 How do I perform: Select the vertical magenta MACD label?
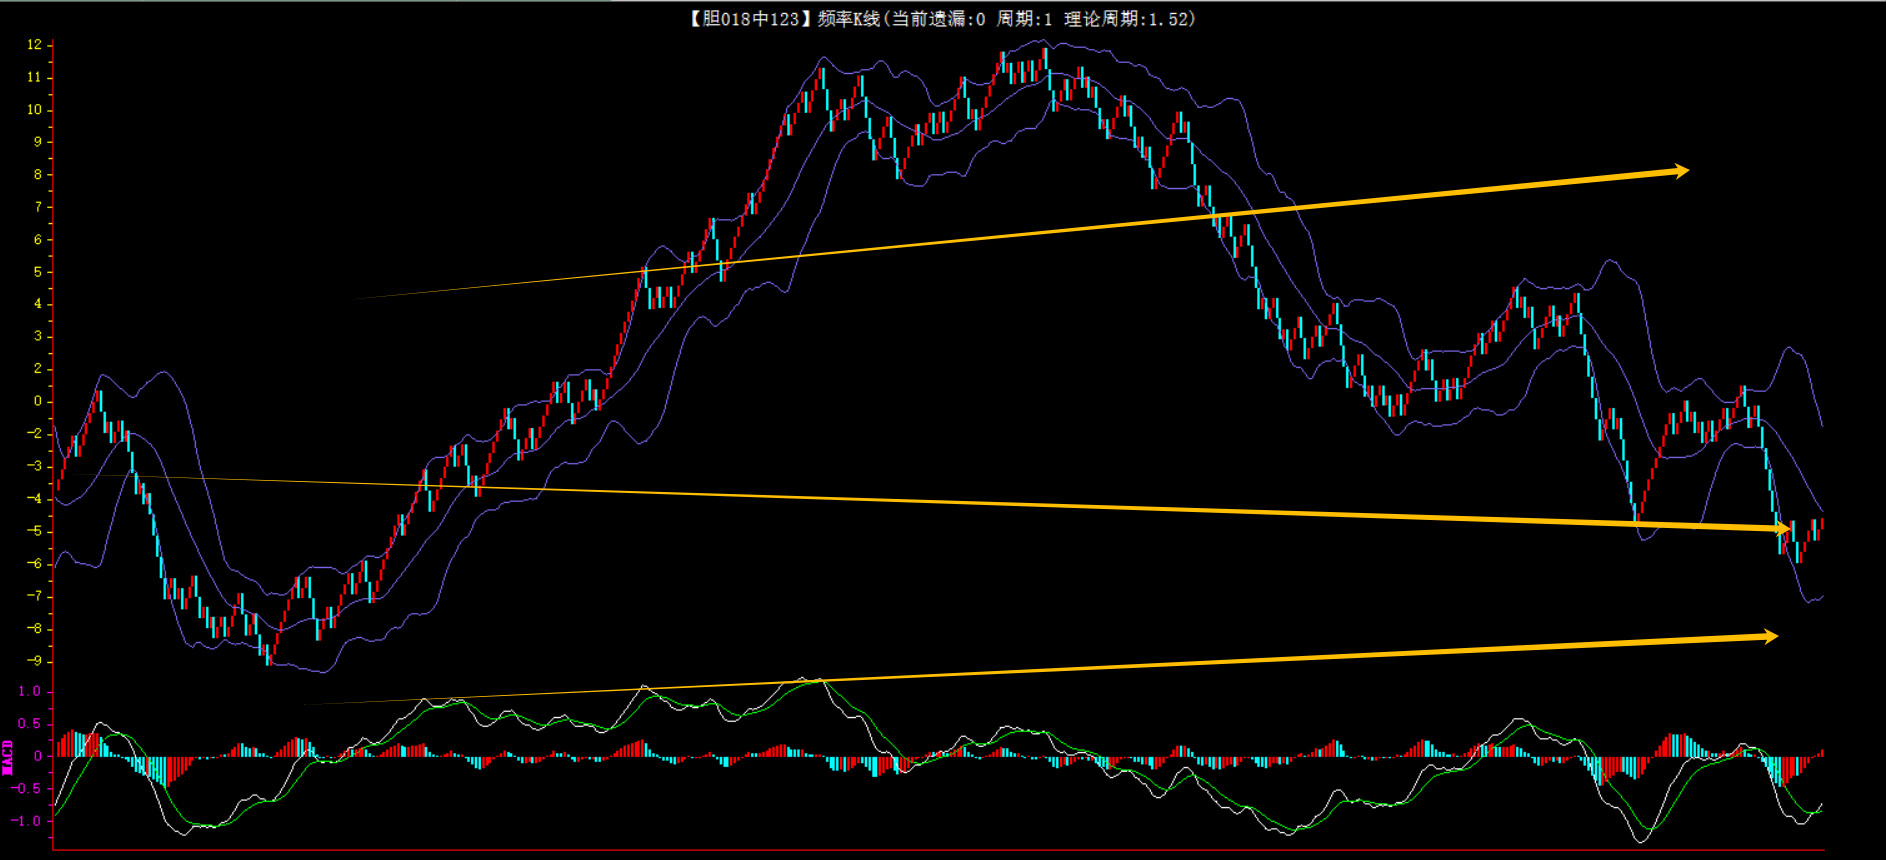click(8, 757)
